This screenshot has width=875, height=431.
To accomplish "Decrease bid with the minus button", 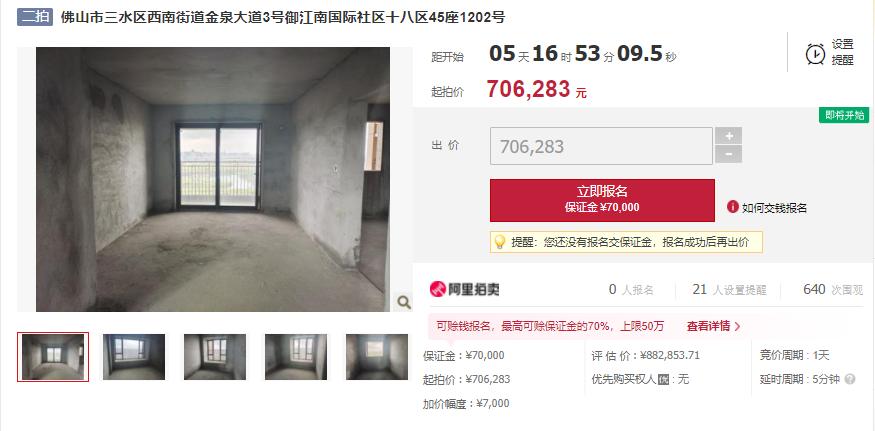I will point(728,154).
